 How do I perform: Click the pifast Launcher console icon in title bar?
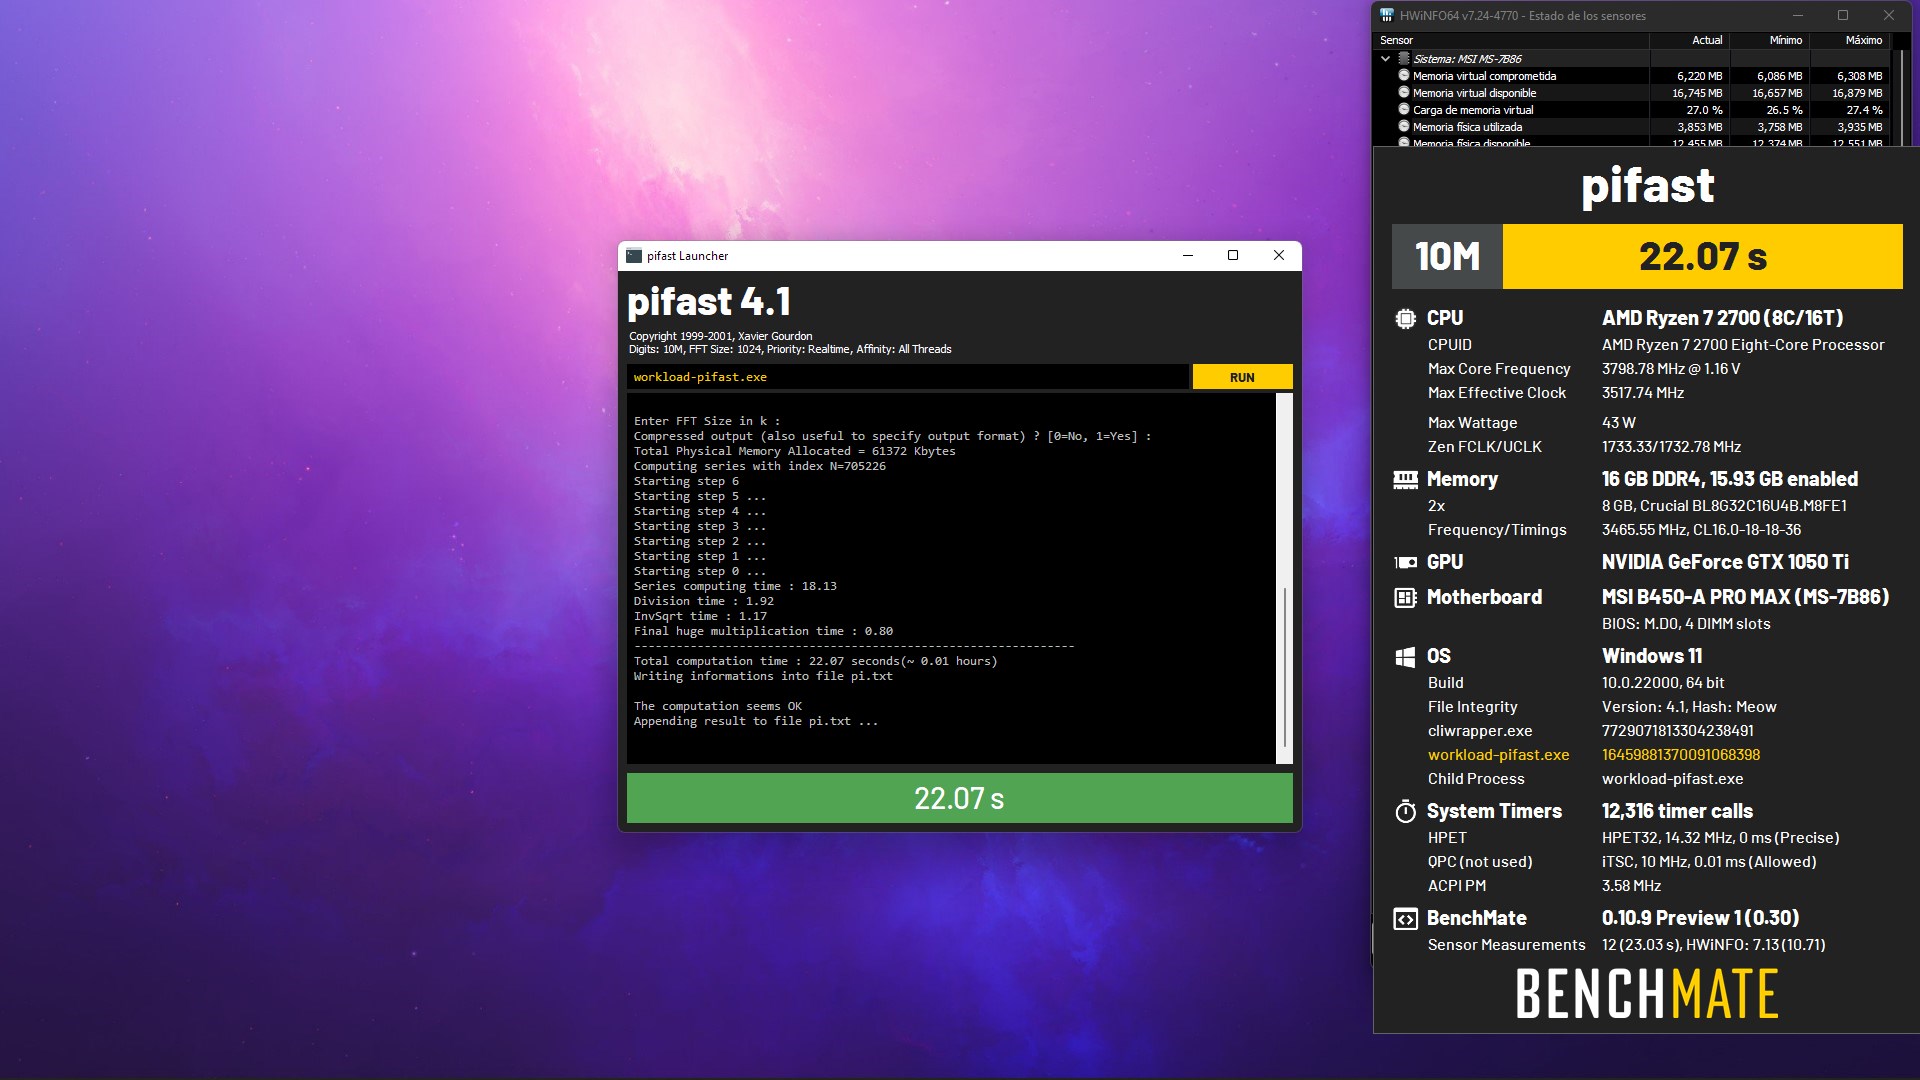pos(634,256)
